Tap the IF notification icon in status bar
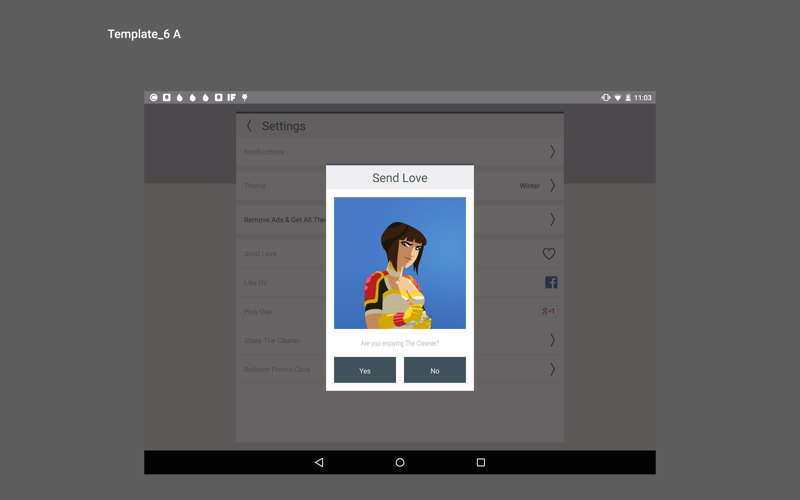Image resolution: width=800 pixels, height=500 pixels. click(231, 98)
